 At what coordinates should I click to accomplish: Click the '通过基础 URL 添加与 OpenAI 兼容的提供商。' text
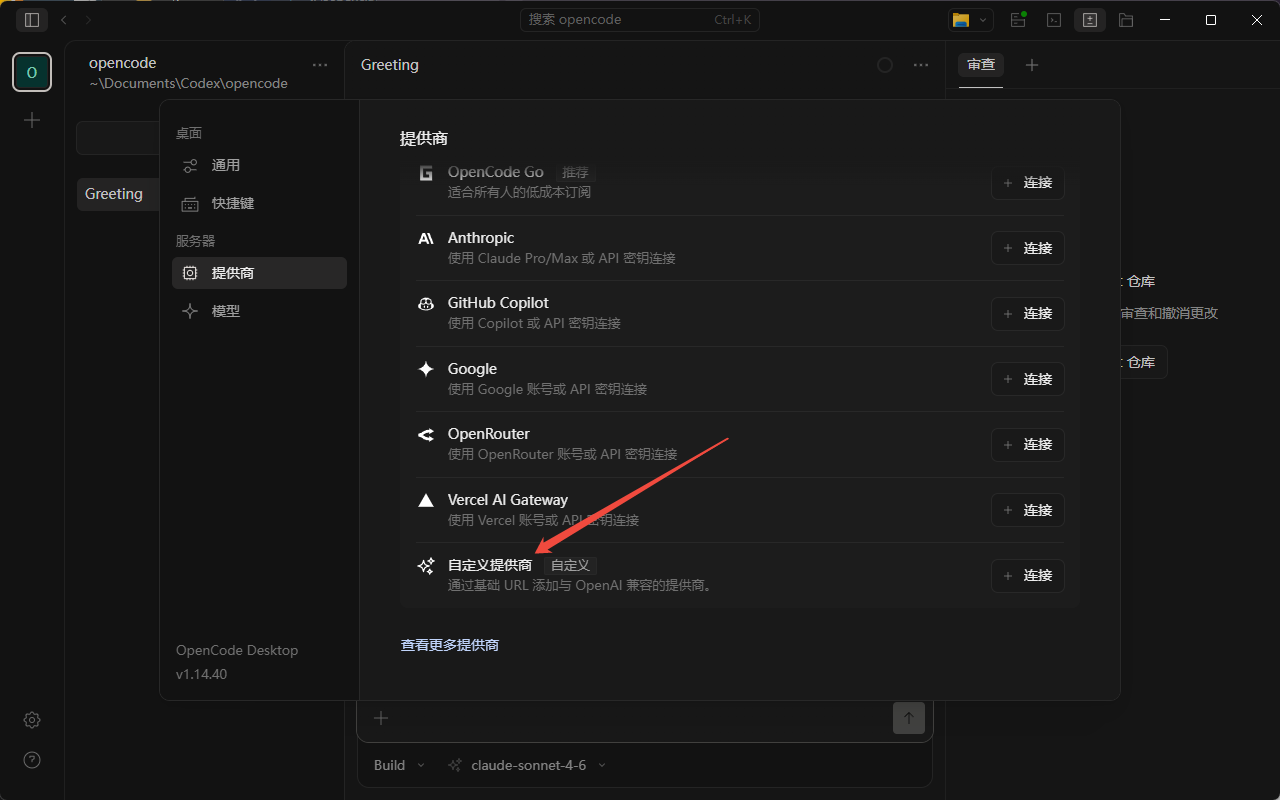coord(582,585)
